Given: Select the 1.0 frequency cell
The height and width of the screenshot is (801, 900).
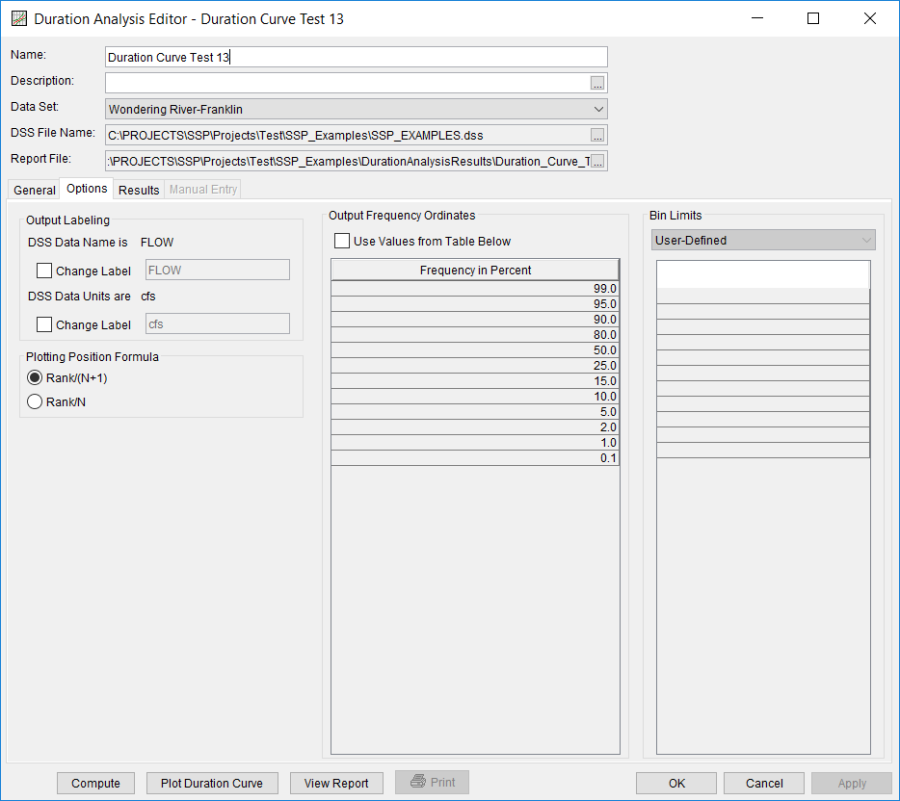Looking at the screenshot, I should coord(475,443).
